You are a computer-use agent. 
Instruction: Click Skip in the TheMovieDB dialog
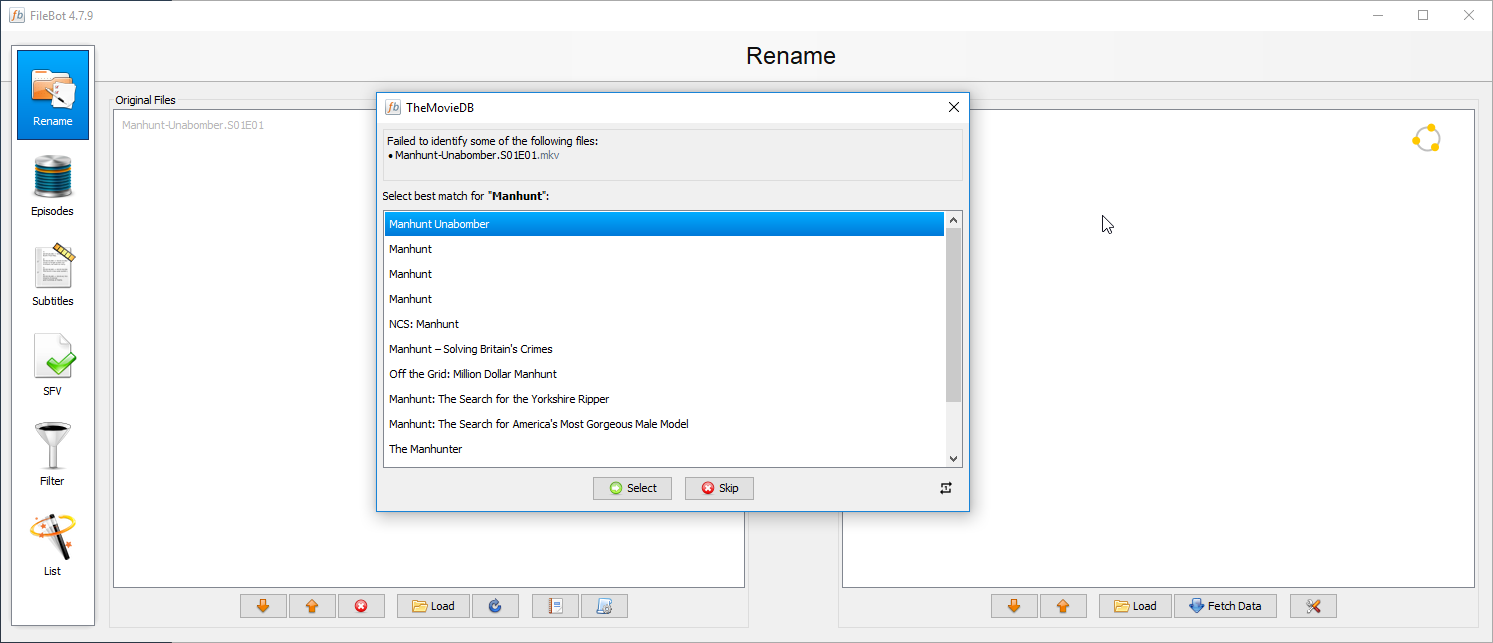pos(719,488)
